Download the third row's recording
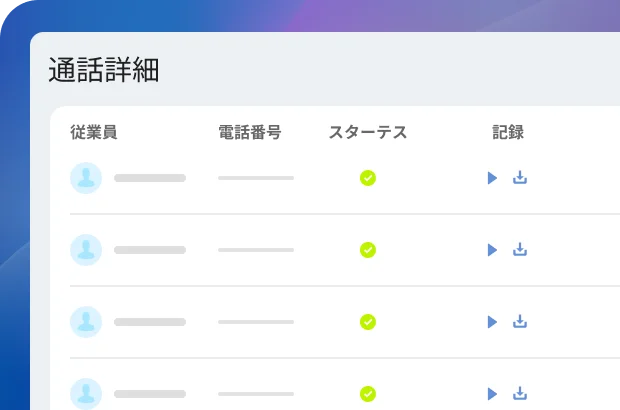The width and height of the screenshot is (620, 410). point(520,321)
